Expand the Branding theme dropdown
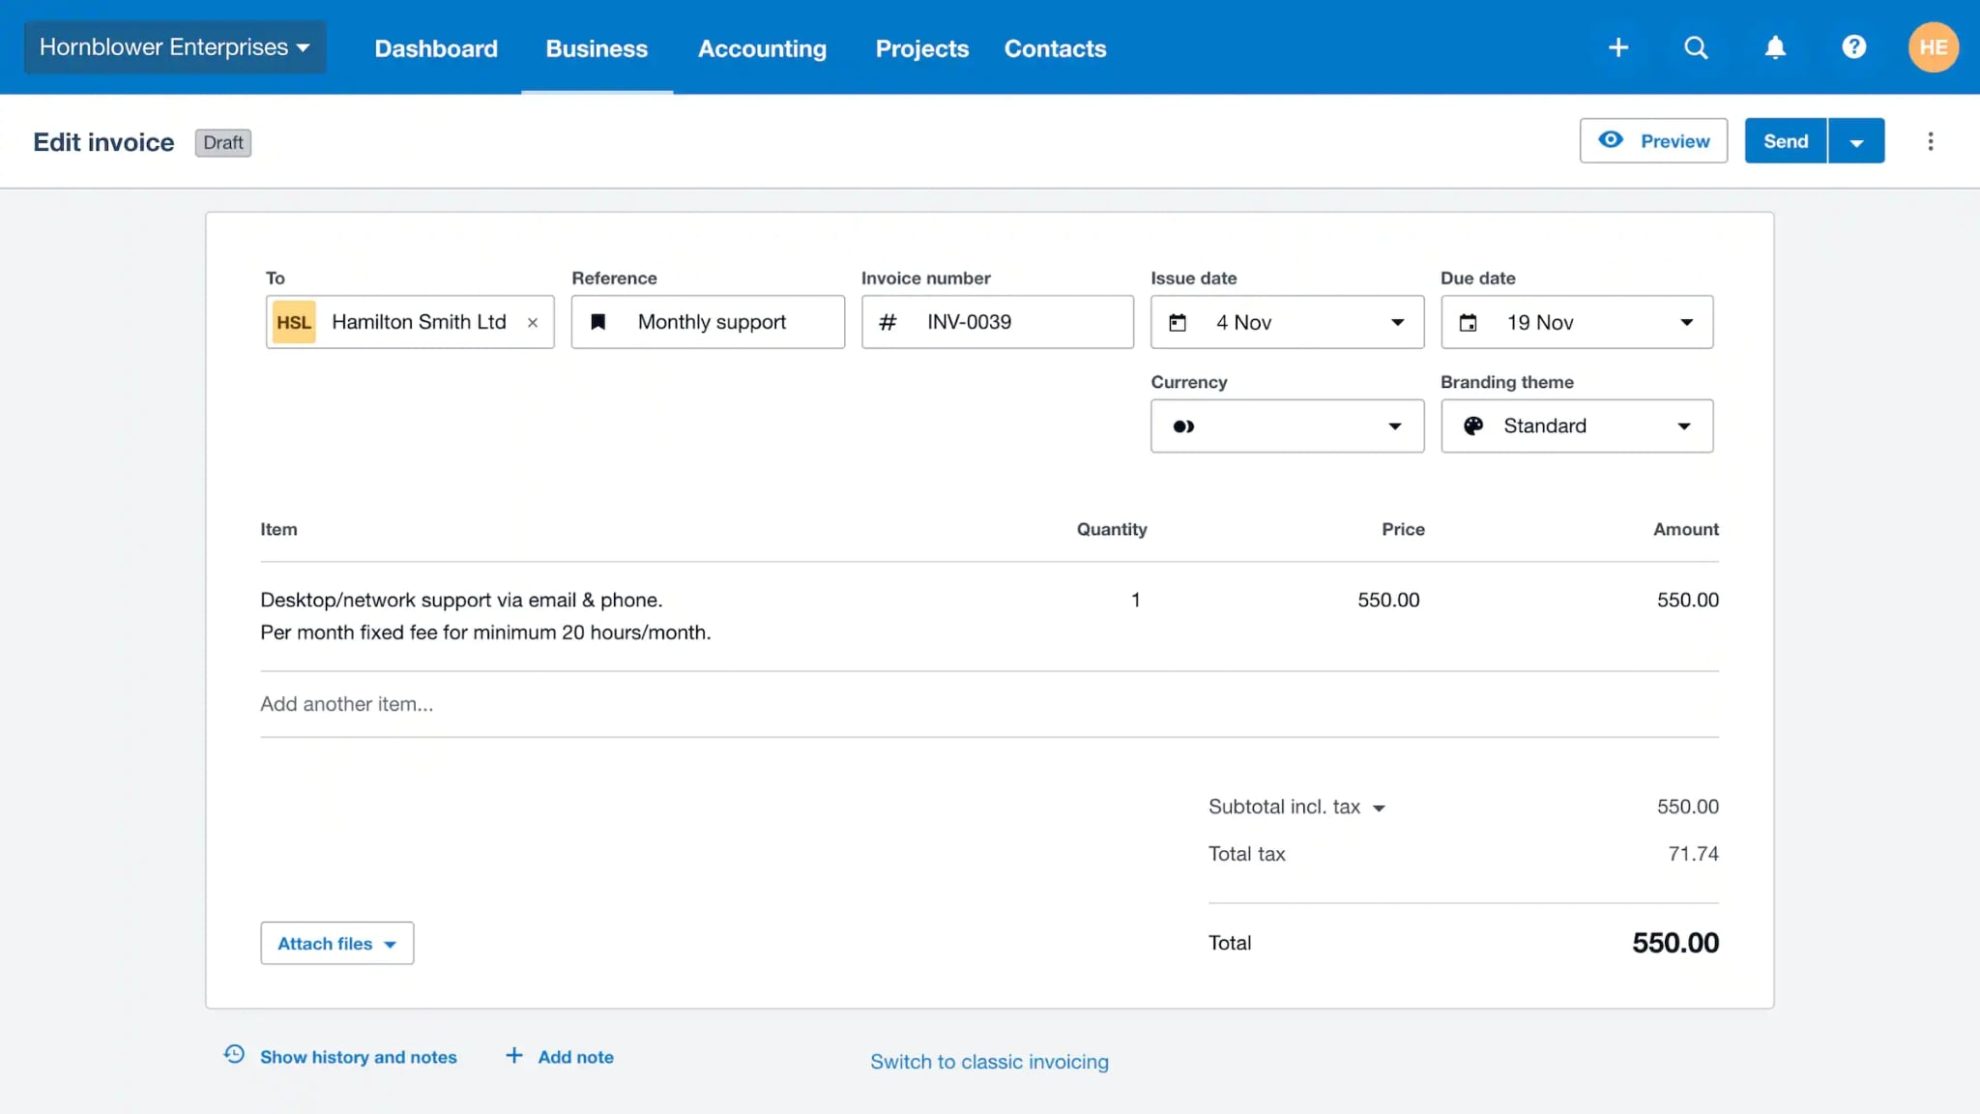This screenshot has width=1980, height=1114. click(x=1684, y=426)
